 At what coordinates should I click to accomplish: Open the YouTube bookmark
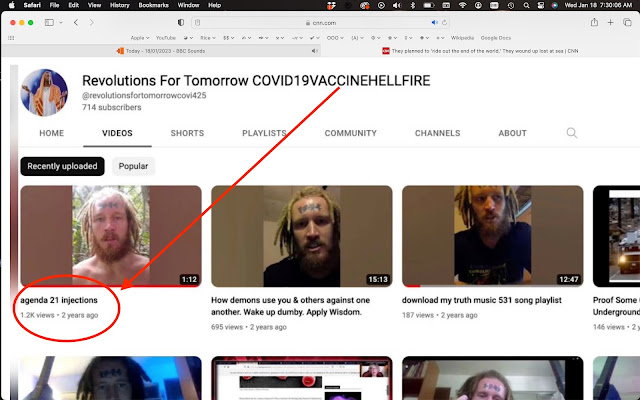165,38
